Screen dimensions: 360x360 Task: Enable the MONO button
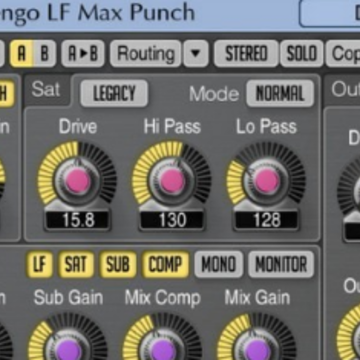[x=219, y=265]
